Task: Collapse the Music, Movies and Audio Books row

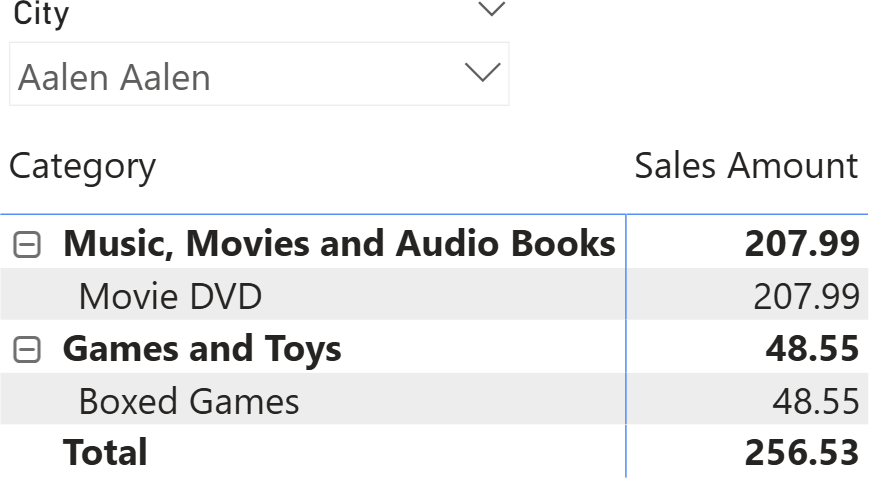Action: point(27,245)
